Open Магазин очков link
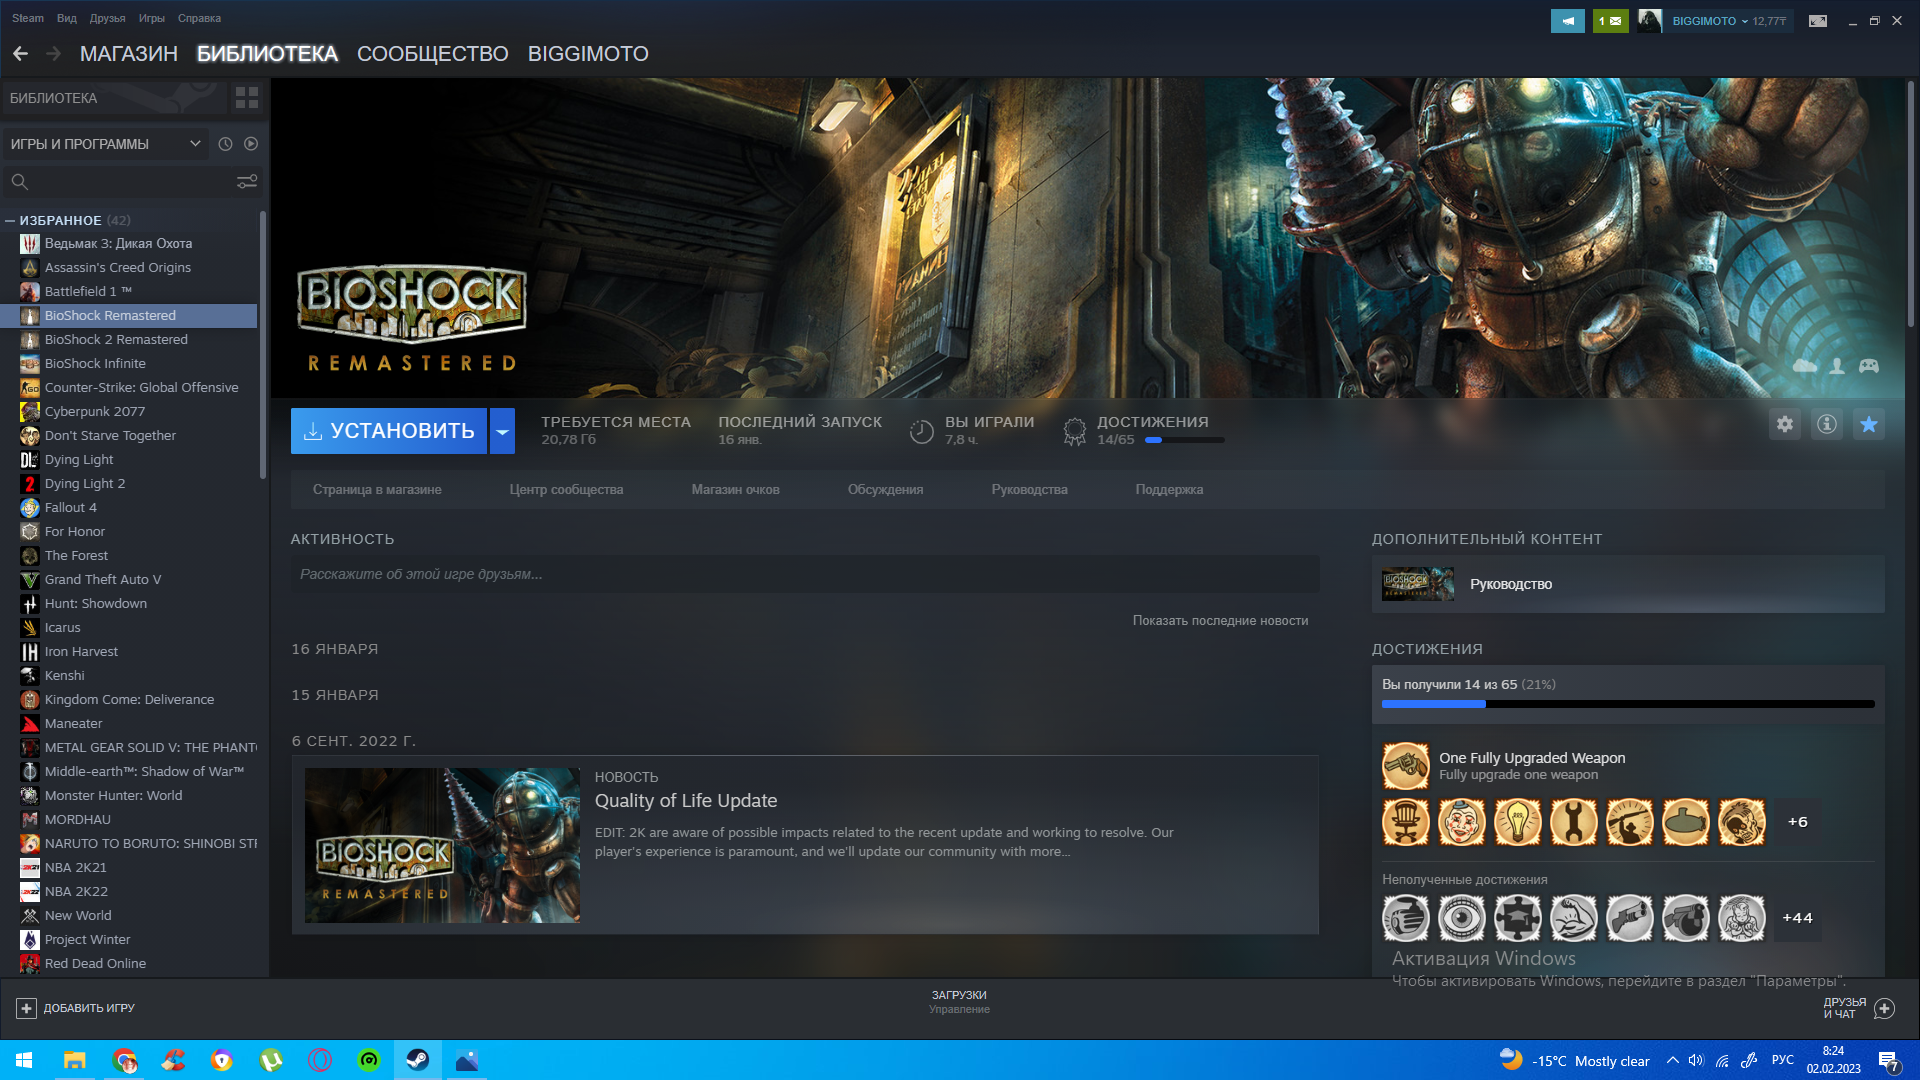This screenshot has width=1920, height=1080. pos(735,490)
